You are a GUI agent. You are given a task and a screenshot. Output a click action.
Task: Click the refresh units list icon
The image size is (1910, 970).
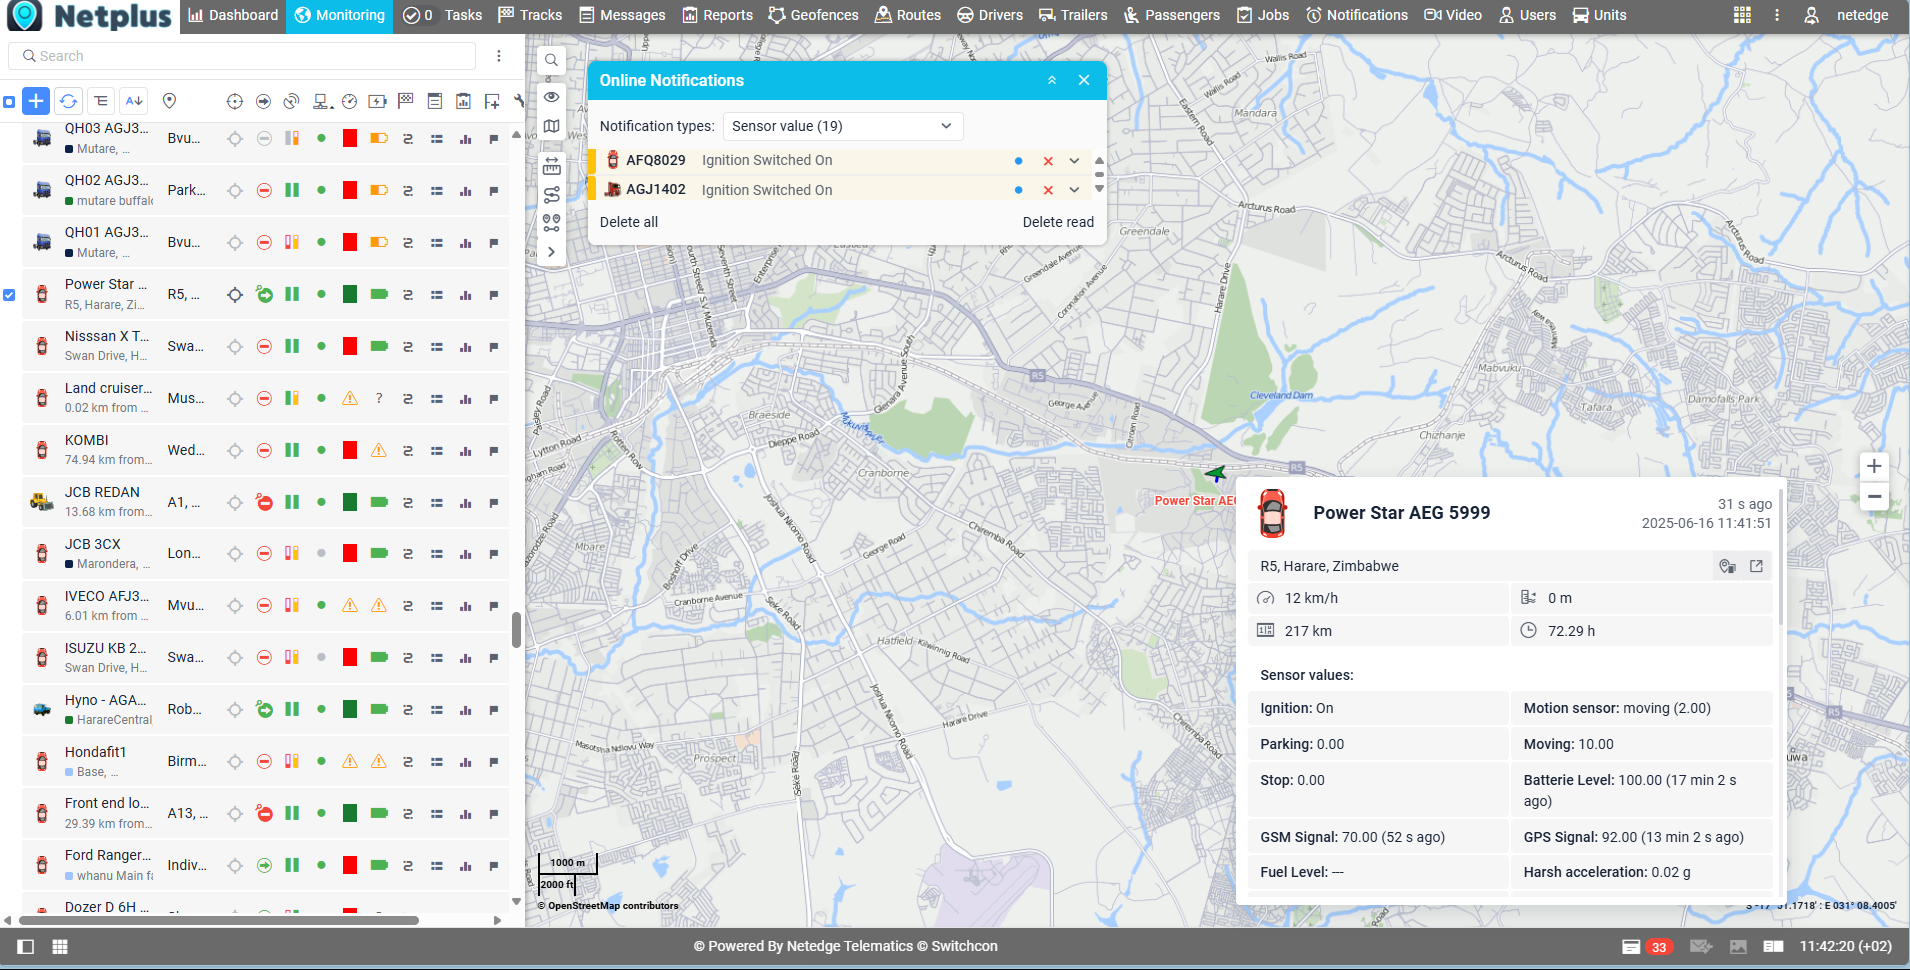(68, 101)
